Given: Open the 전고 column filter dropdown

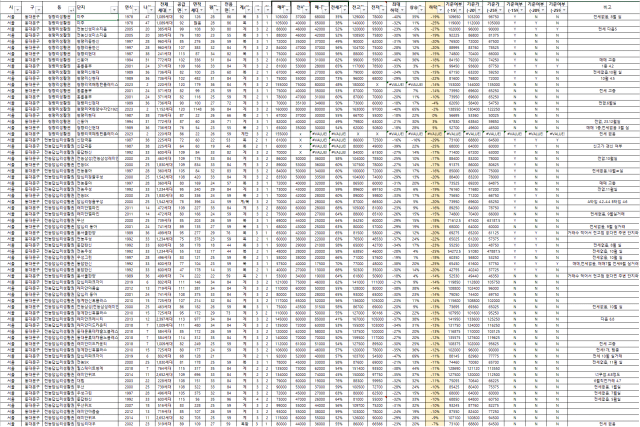Looking at the screenshot, I should [363, 9].
